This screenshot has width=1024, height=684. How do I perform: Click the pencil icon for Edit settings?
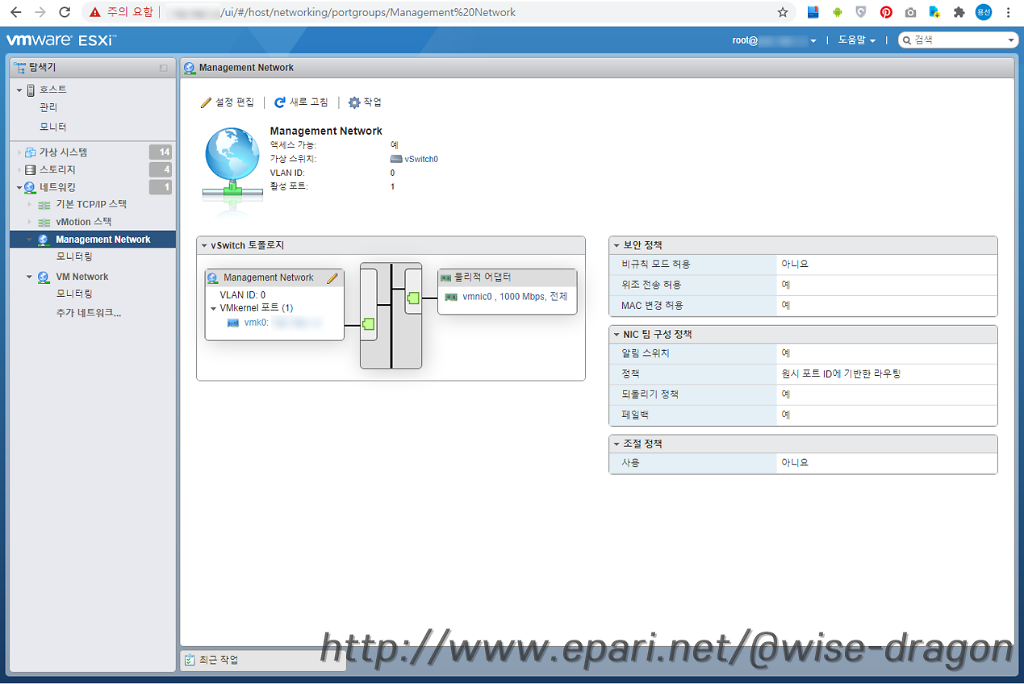click(206, 103)
